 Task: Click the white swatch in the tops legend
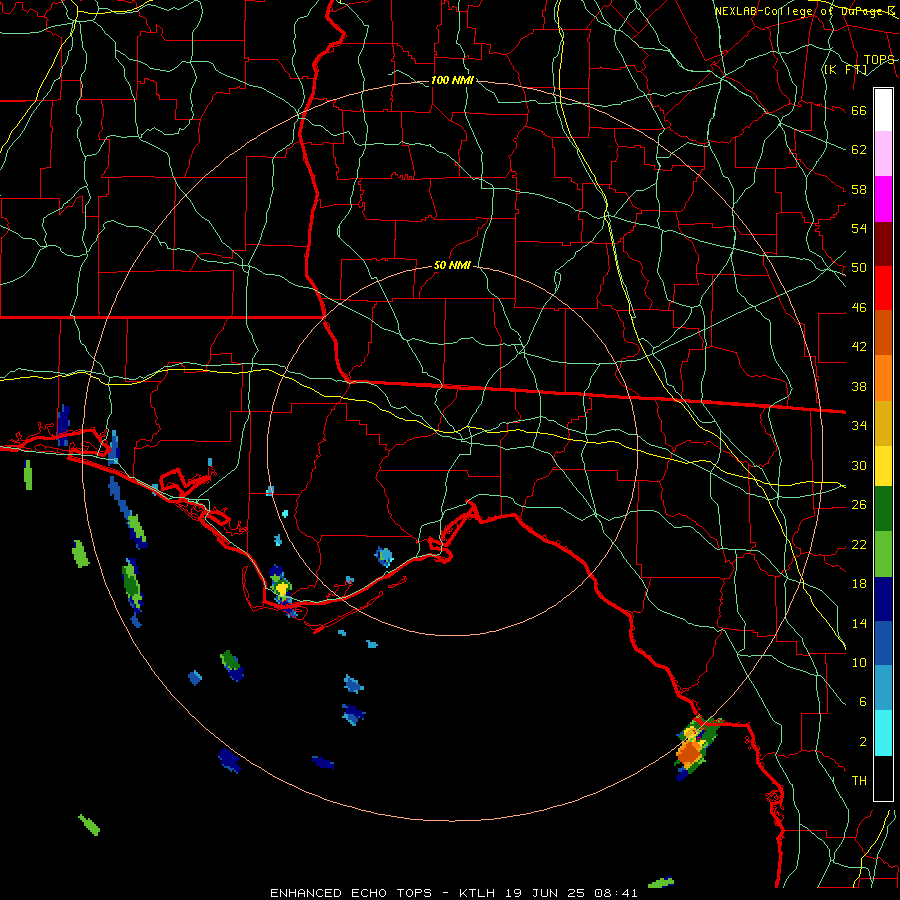pos(883,110)
